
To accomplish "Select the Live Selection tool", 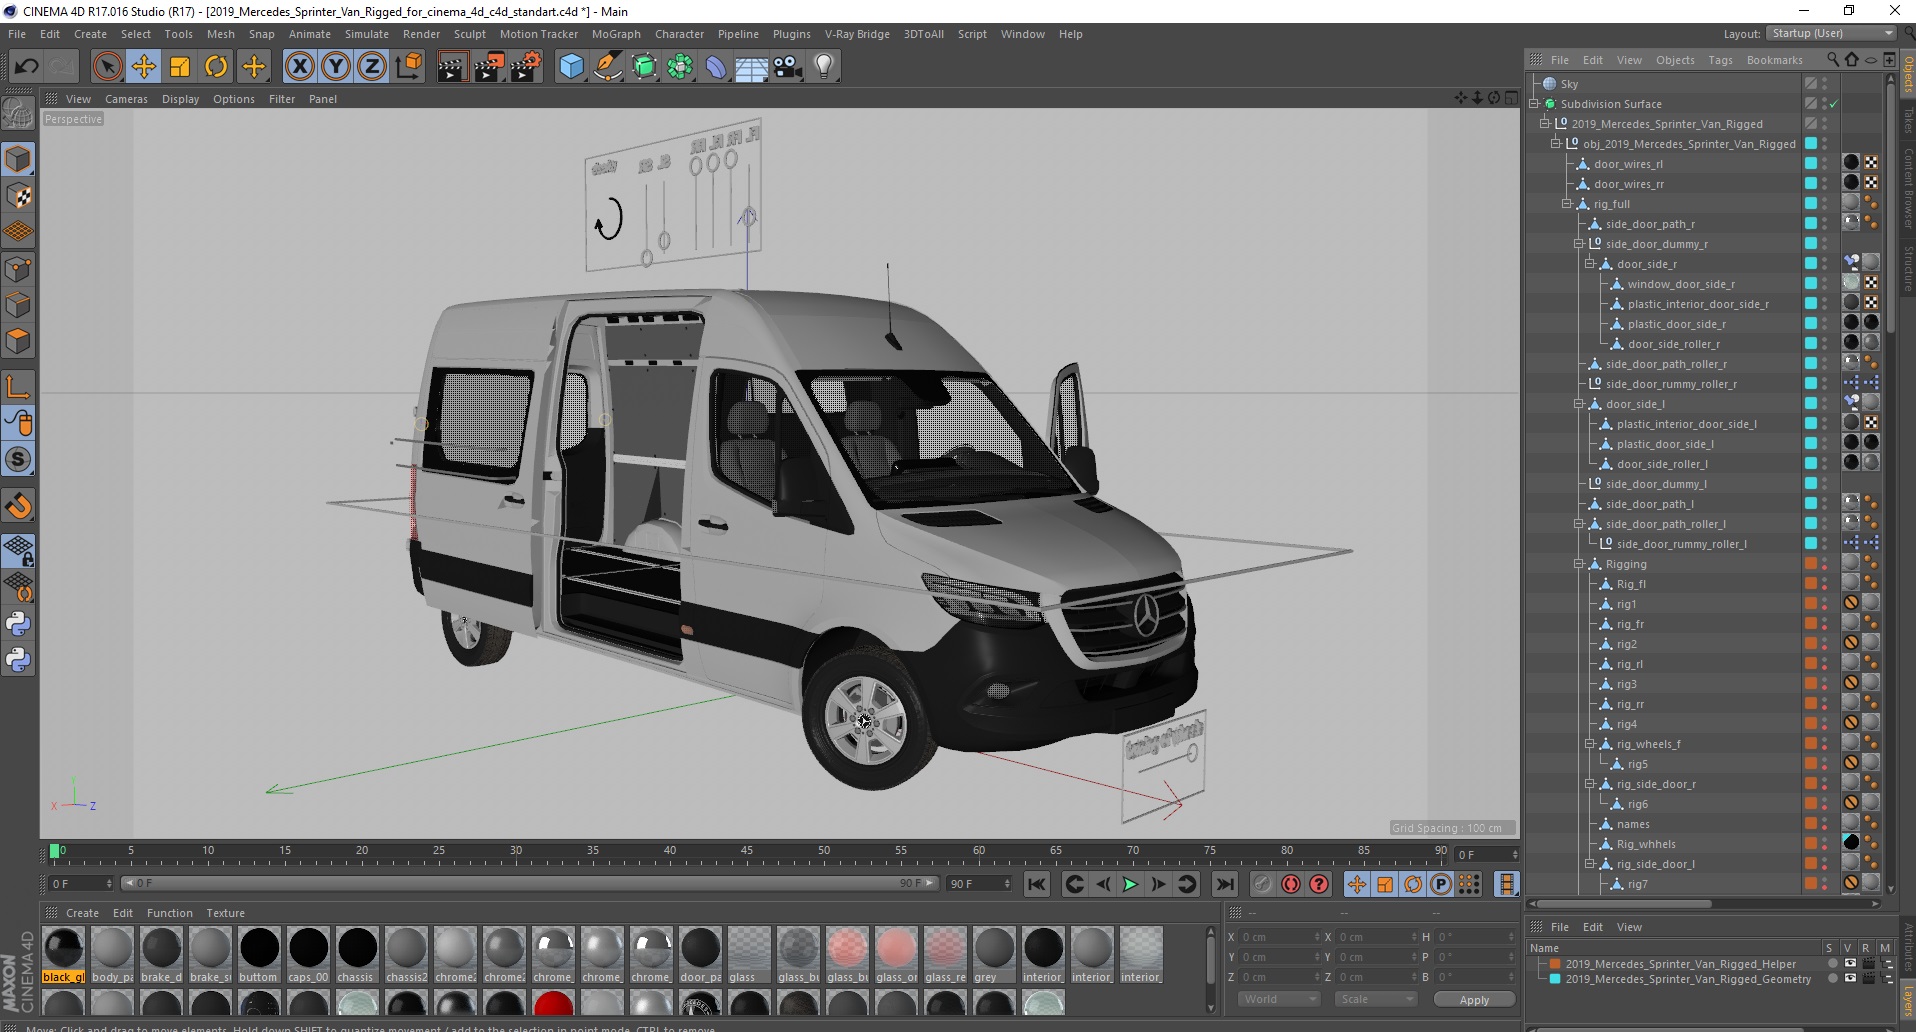I will [107, 67].
